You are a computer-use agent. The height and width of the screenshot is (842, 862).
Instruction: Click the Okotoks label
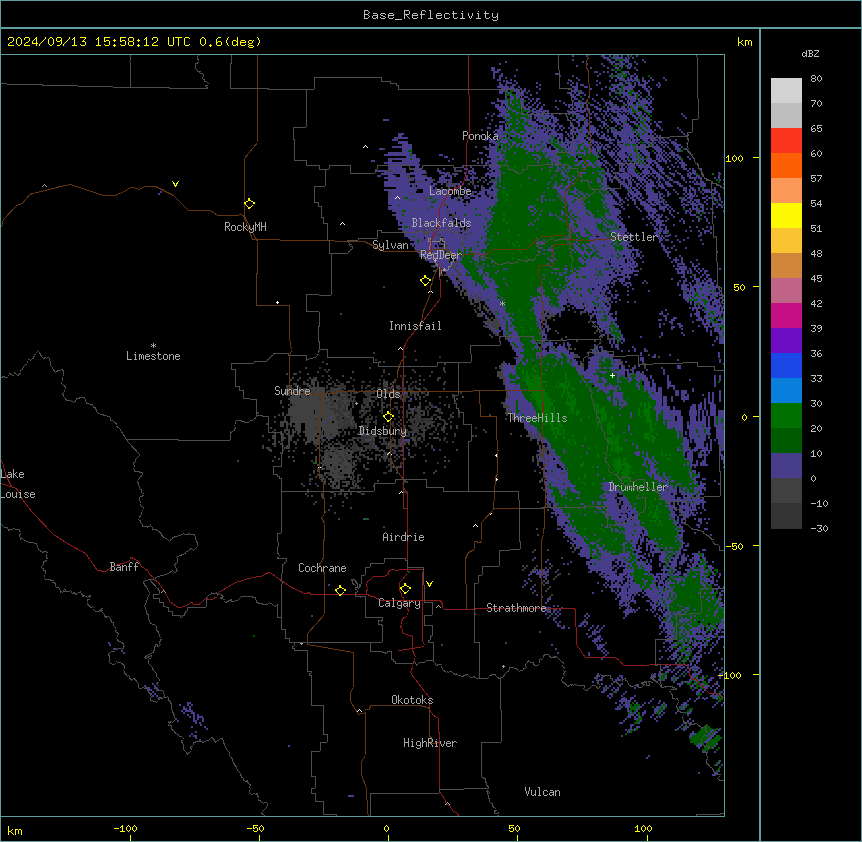tap(412, 700)
